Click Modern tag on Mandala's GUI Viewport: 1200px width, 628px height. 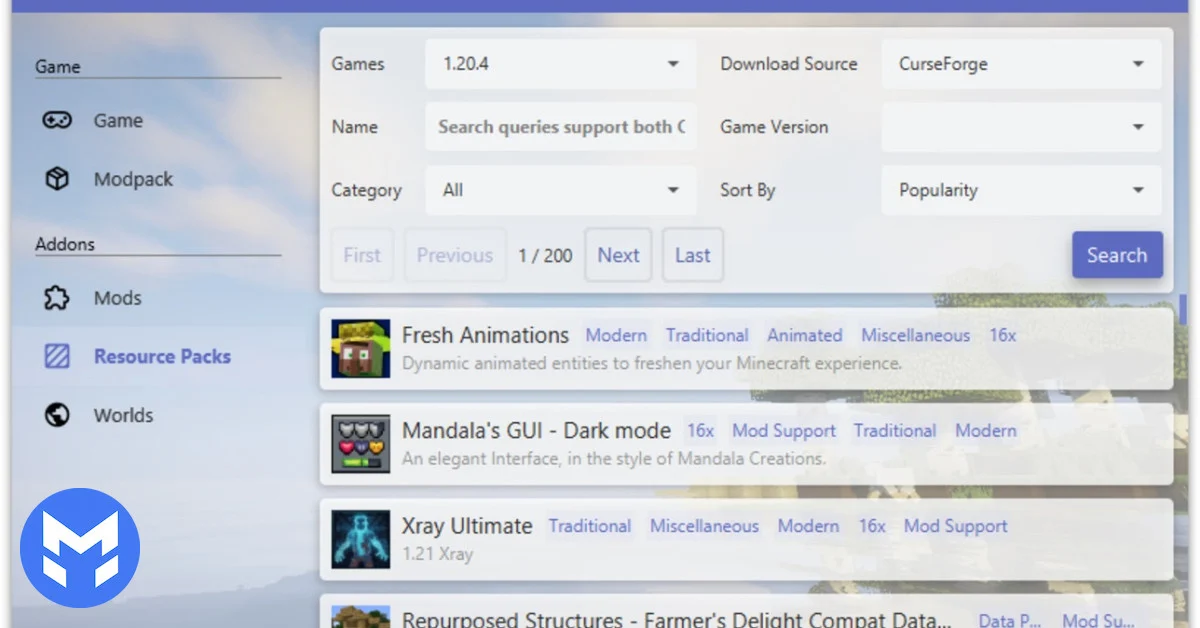tap(986, 431)
